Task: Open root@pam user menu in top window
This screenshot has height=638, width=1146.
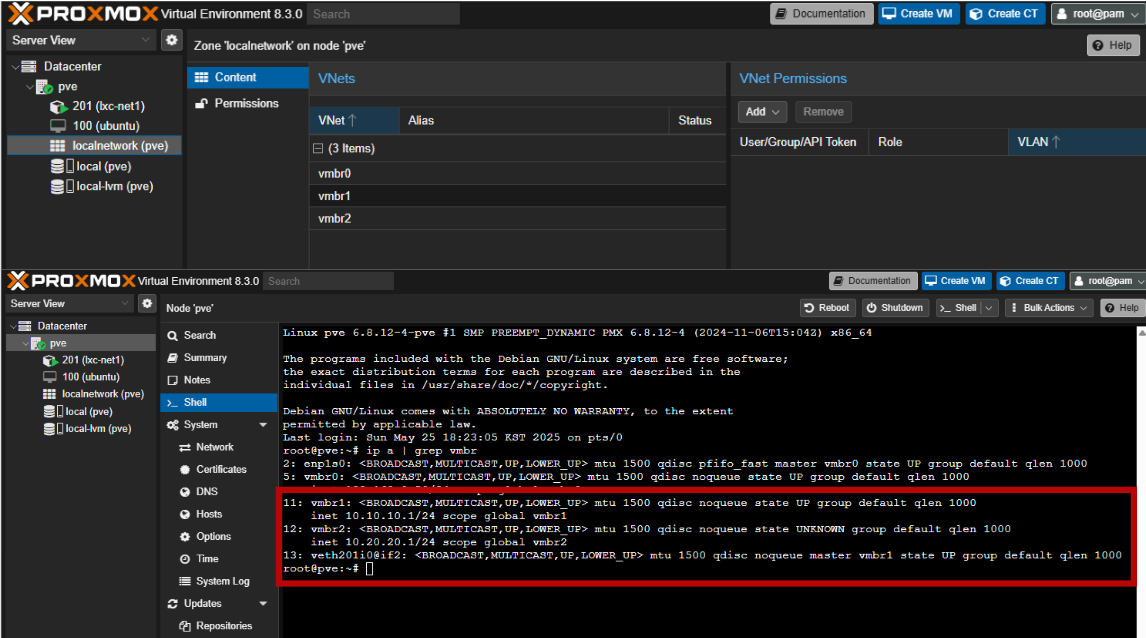Action: click(1098, 14)
